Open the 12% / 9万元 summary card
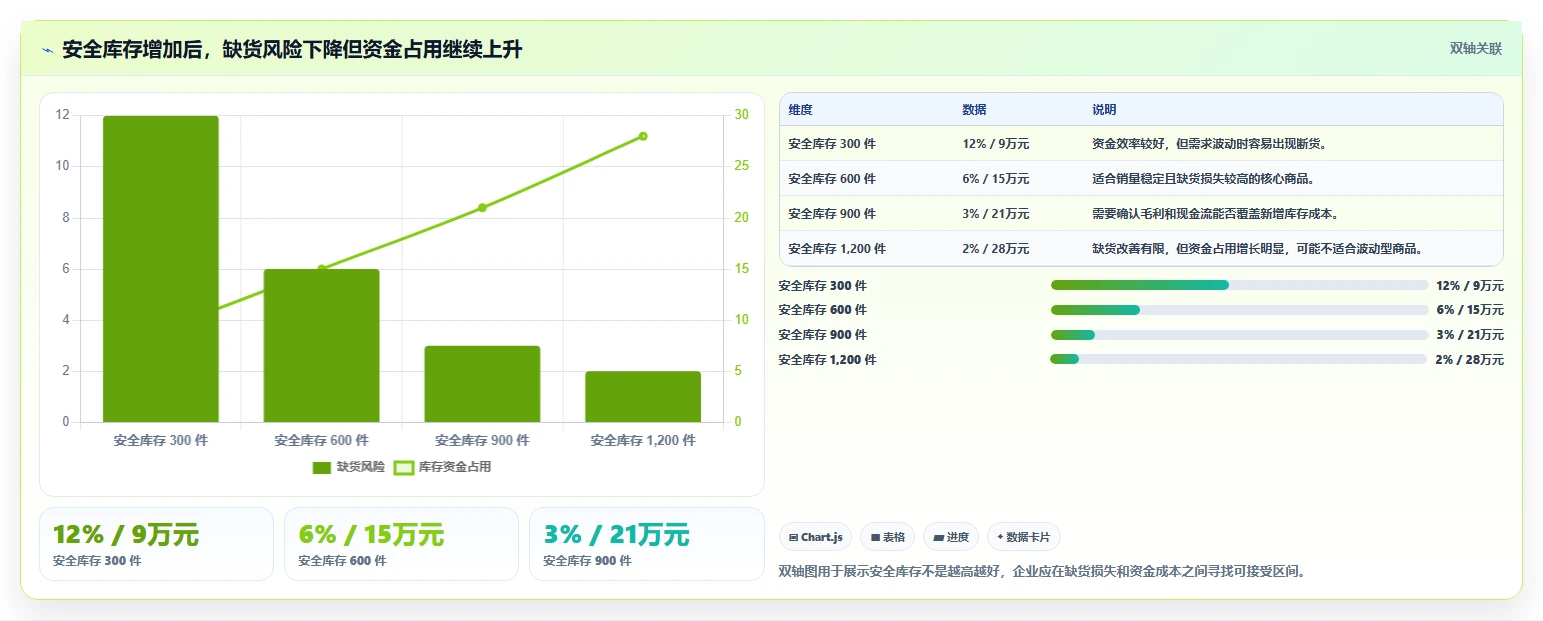 [156, 544]
